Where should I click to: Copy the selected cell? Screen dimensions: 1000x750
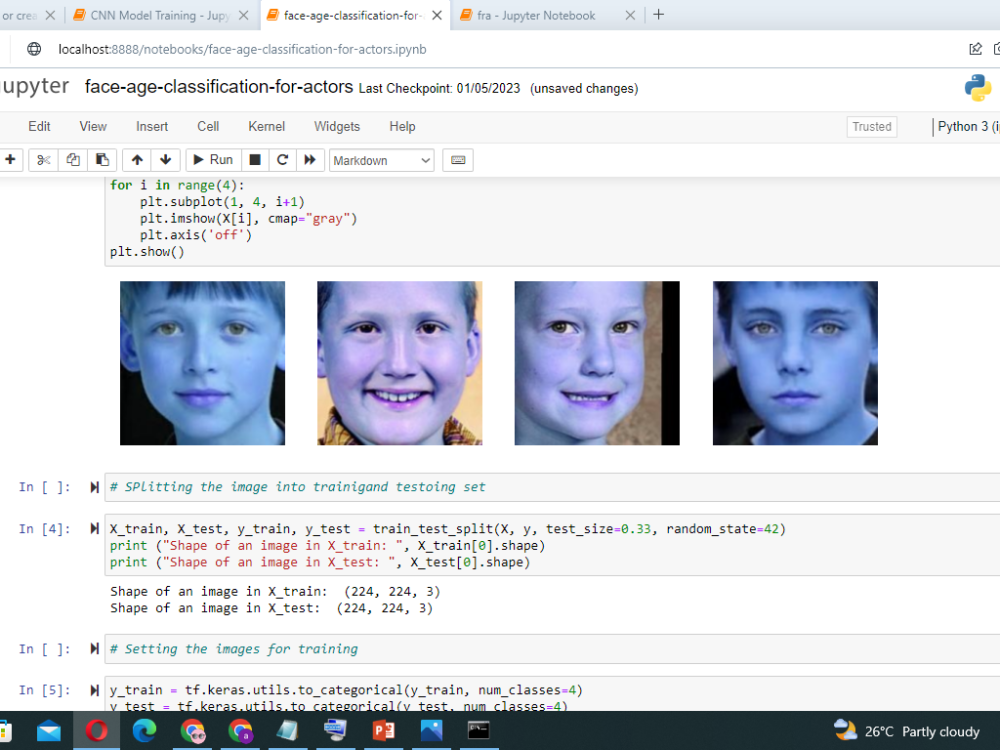[x=71, y=160]
